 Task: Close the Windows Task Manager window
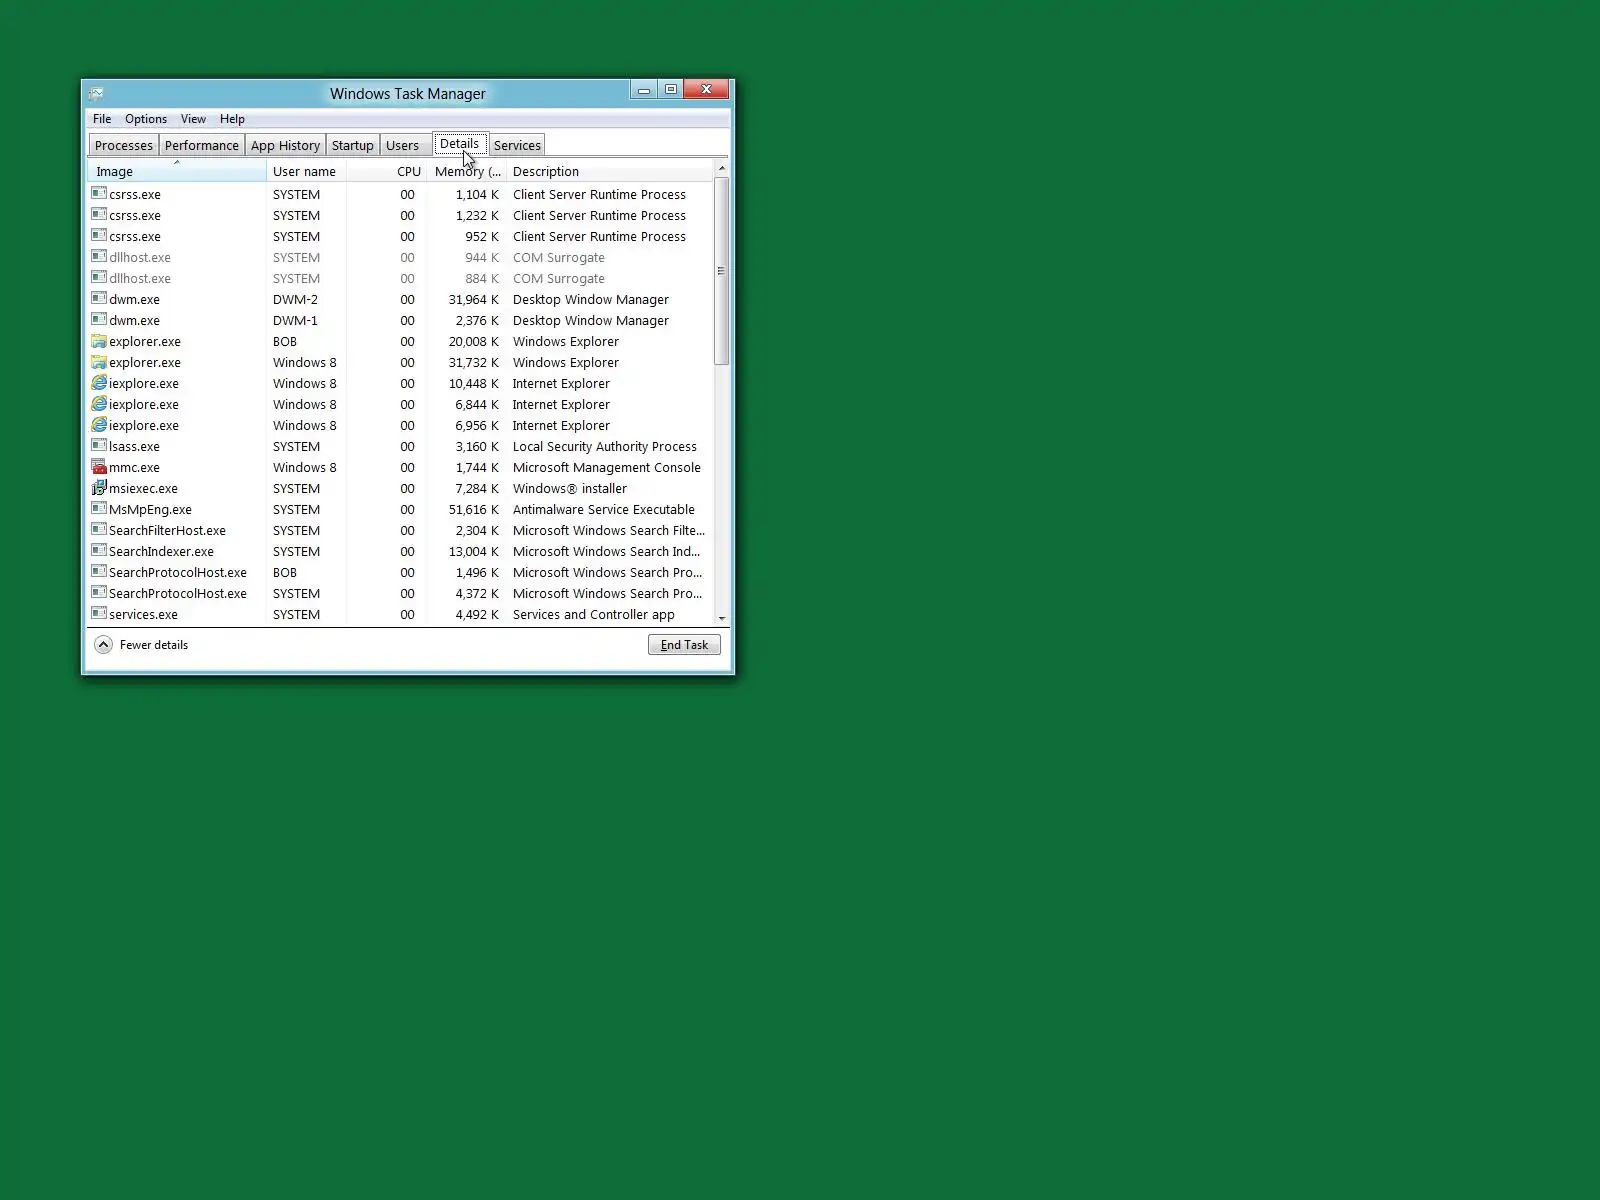pyautogui.click(x=707, y=90)
